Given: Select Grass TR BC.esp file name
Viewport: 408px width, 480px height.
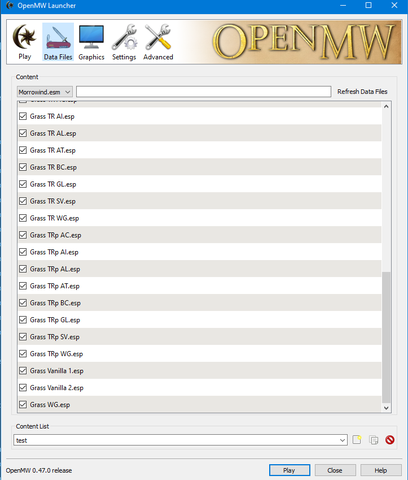Looking at the screenshot, I should 53,167.
